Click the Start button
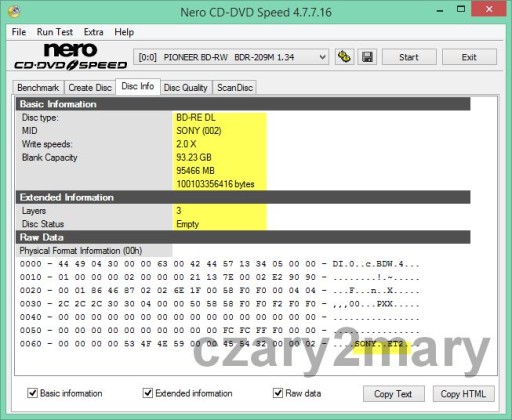Image resolution: width=512 pixels, height=420 pixels. pos(409,57)
